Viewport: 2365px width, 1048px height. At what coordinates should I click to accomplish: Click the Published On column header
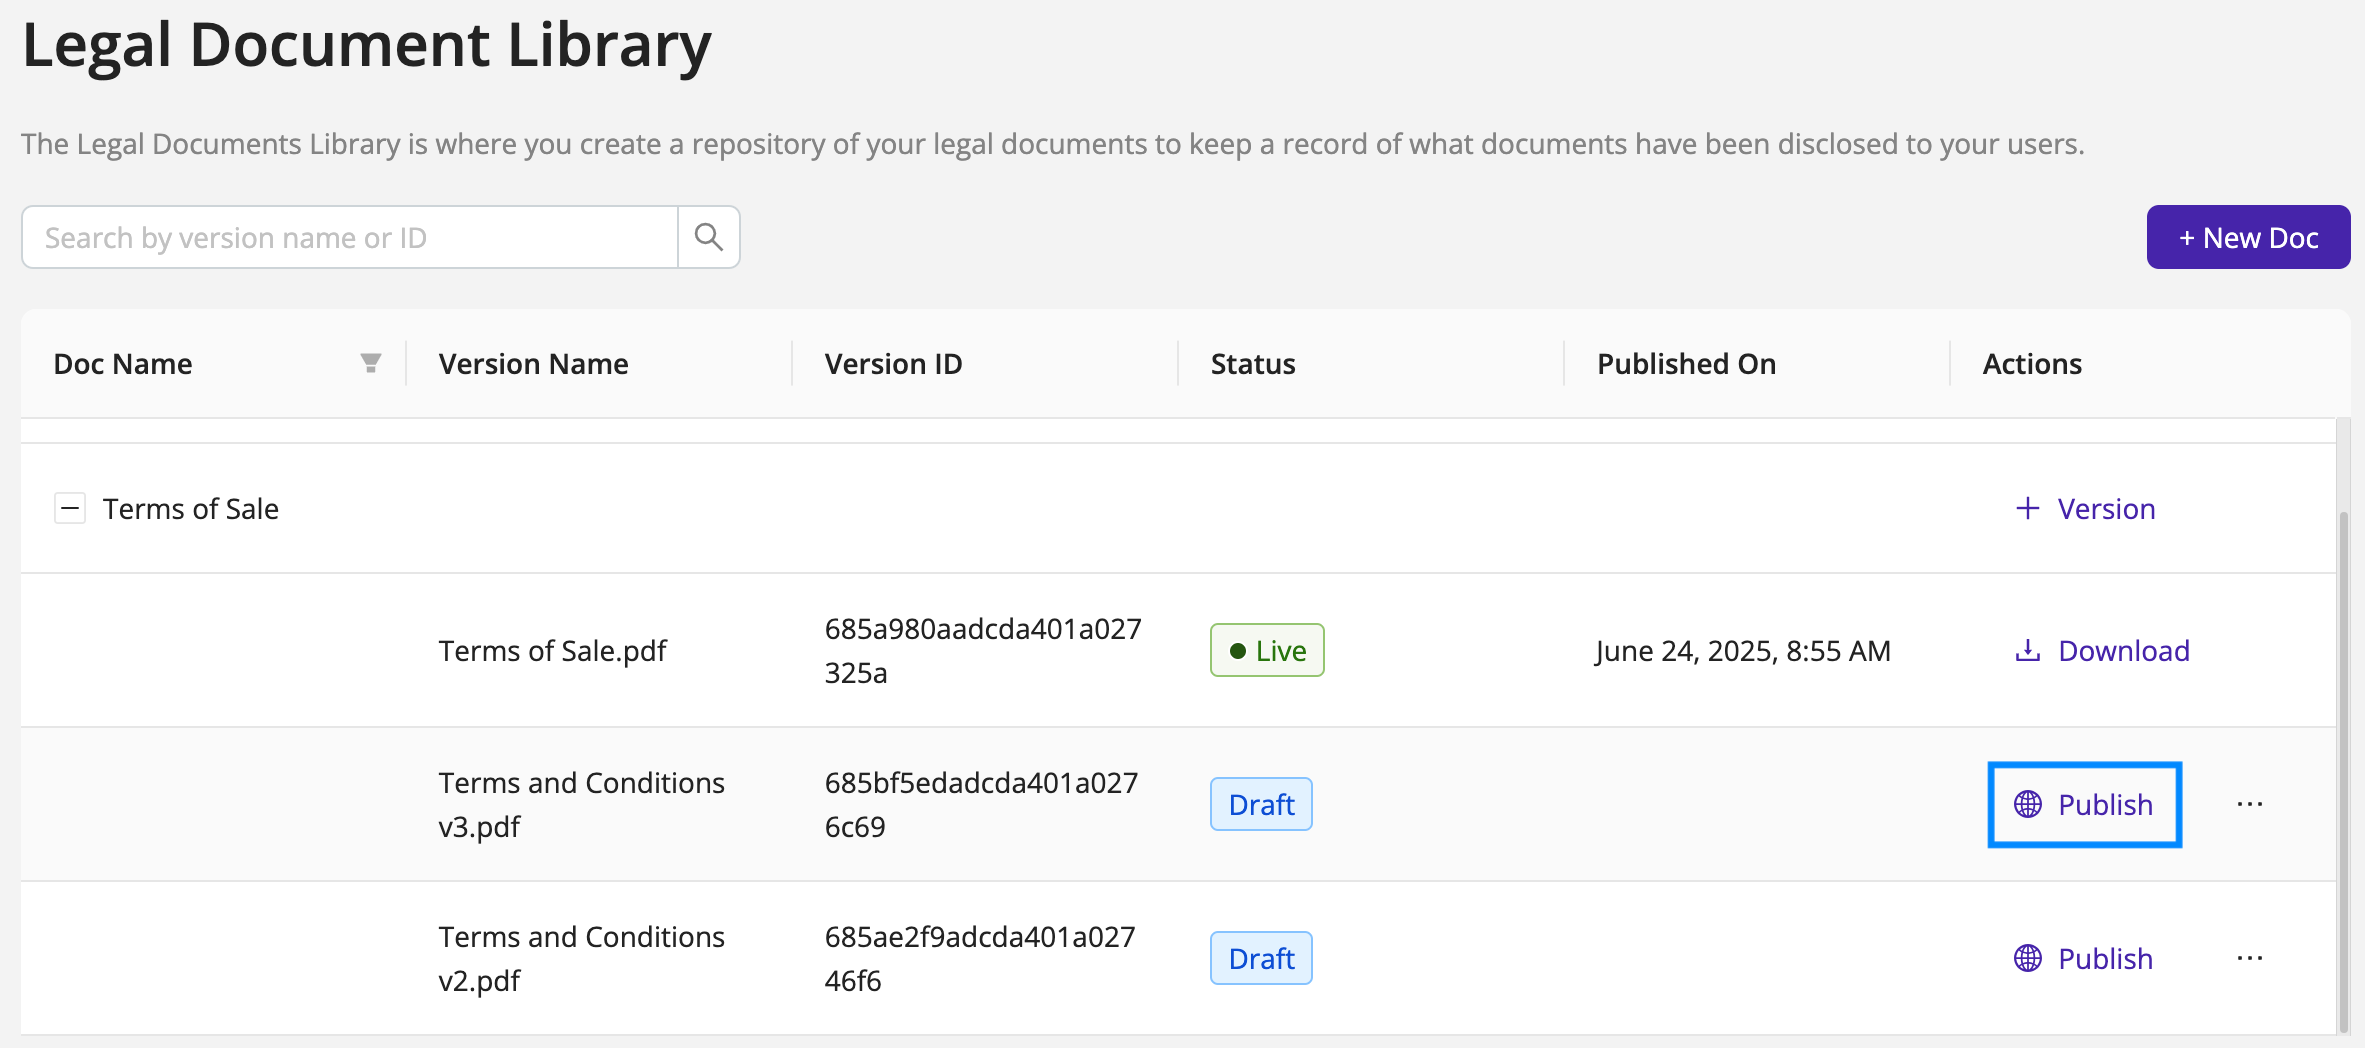[1686, 363]
